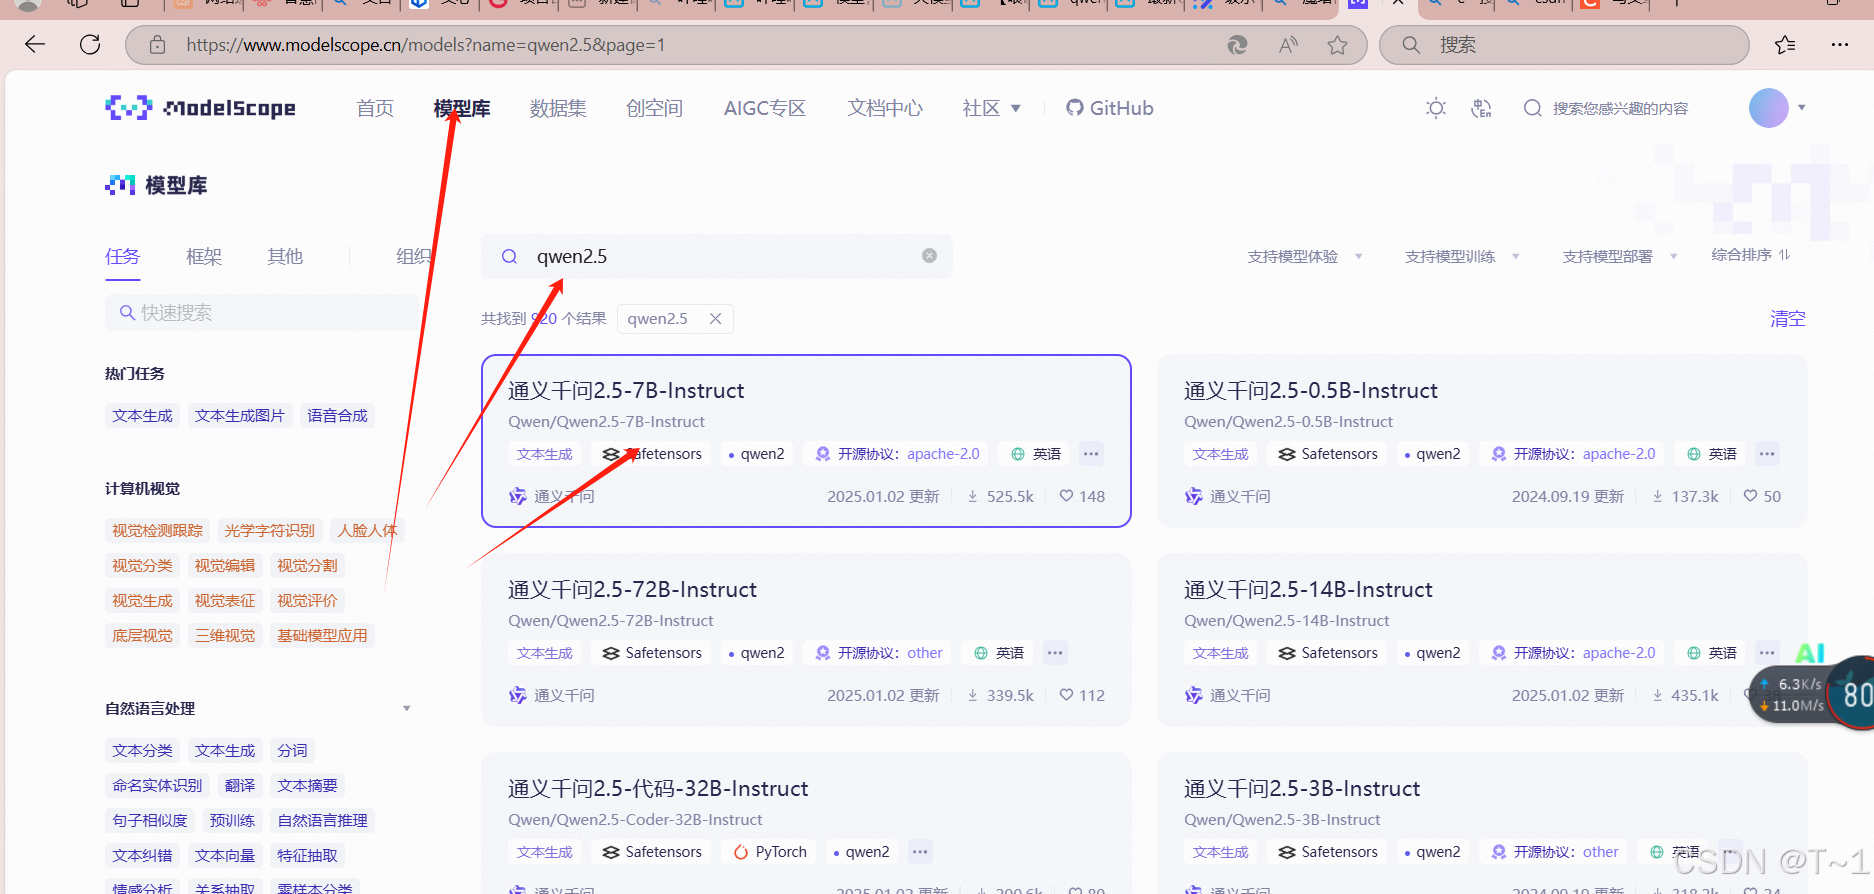Switch to the 框架 filter tab

pyautogui.click(x=204, y=257)
